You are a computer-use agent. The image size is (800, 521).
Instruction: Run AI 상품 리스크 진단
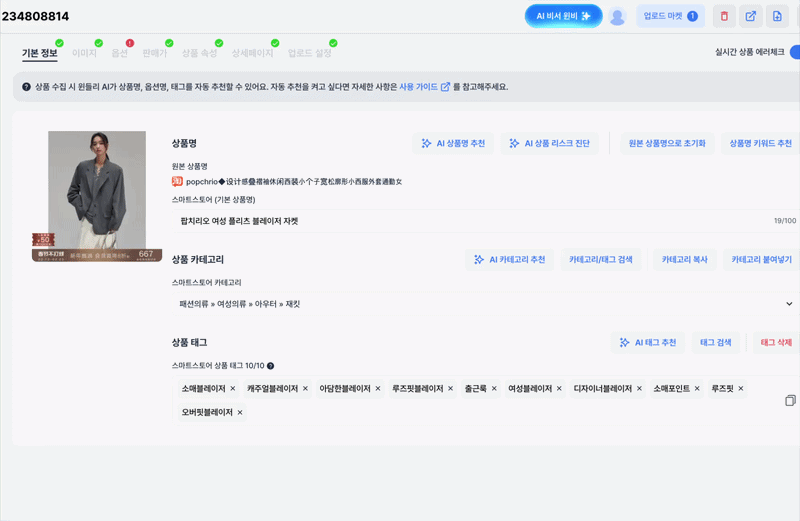(550, 143)
